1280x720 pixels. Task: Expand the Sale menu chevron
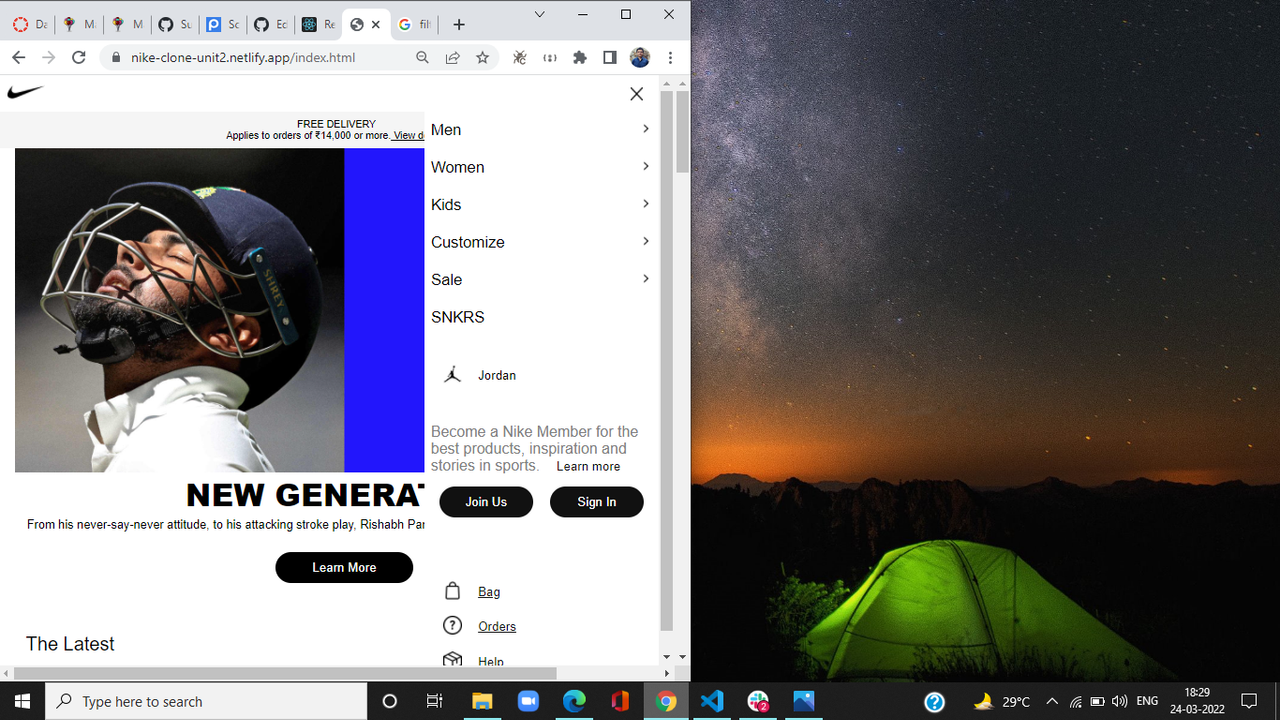coord(646,279)
